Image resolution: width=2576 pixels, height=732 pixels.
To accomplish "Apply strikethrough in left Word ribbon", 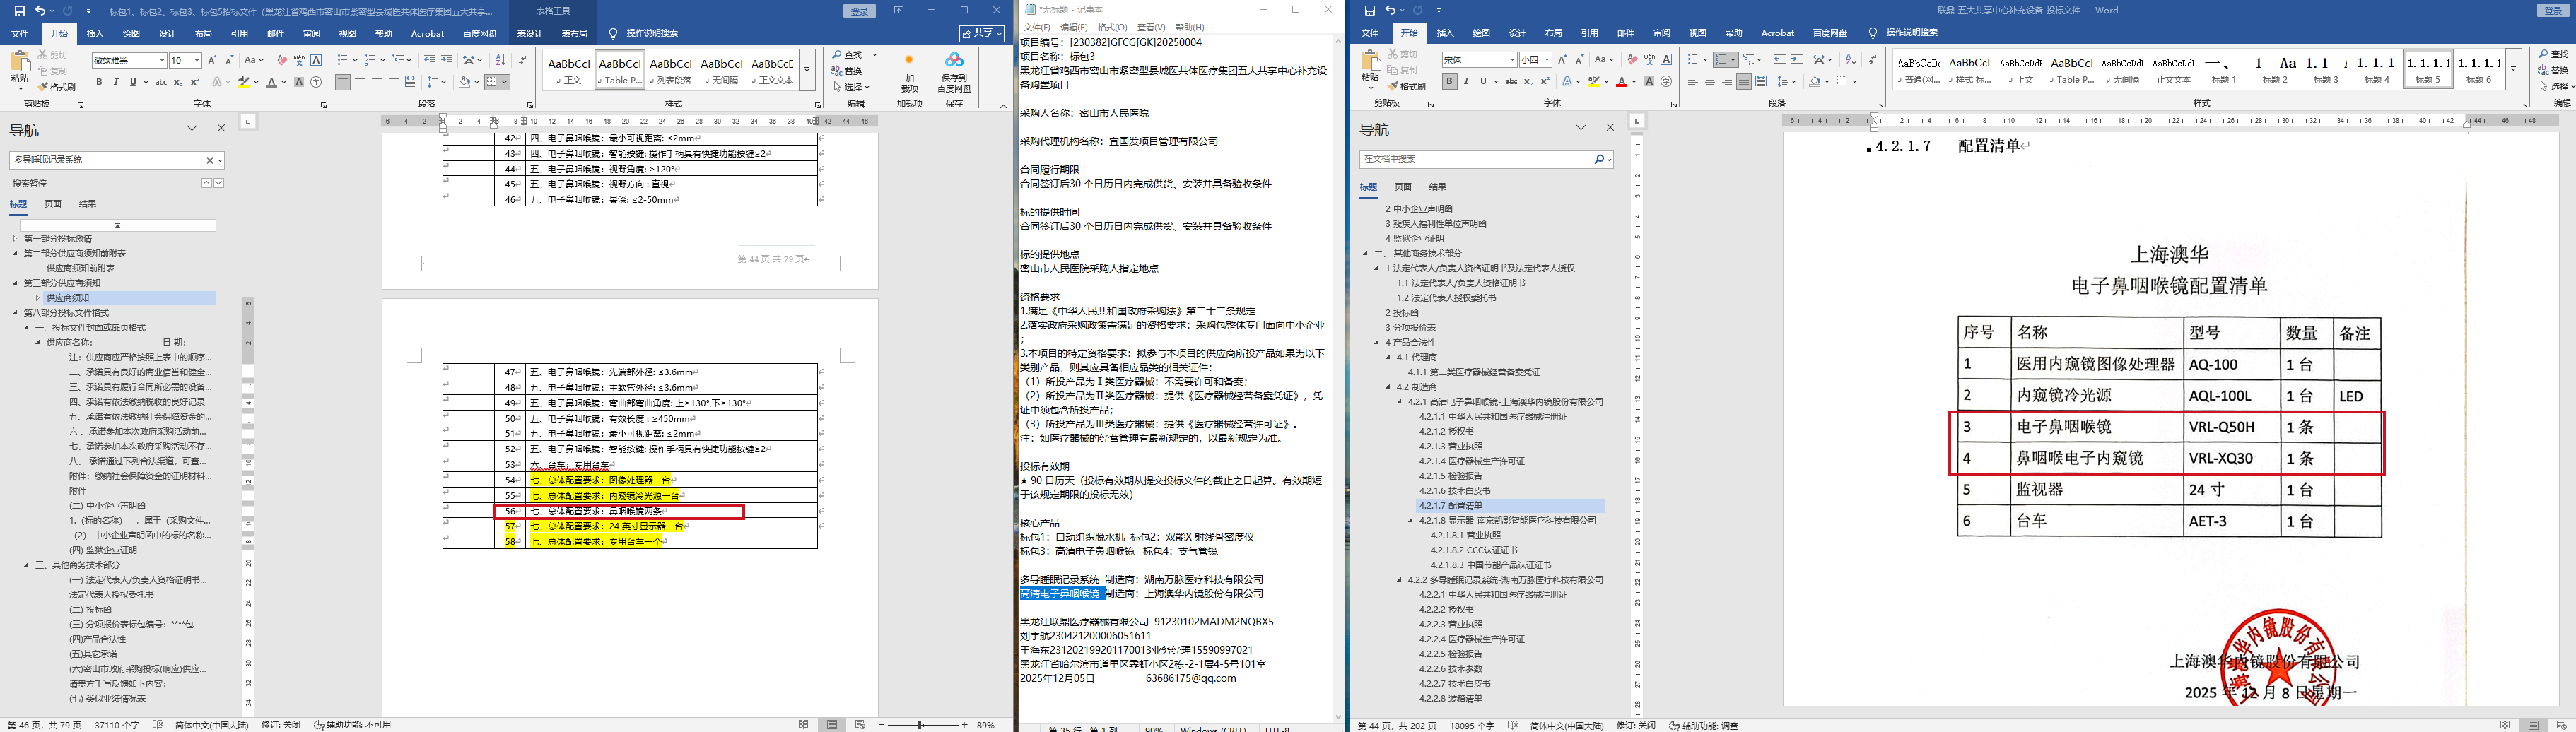I will pos(161,82).
